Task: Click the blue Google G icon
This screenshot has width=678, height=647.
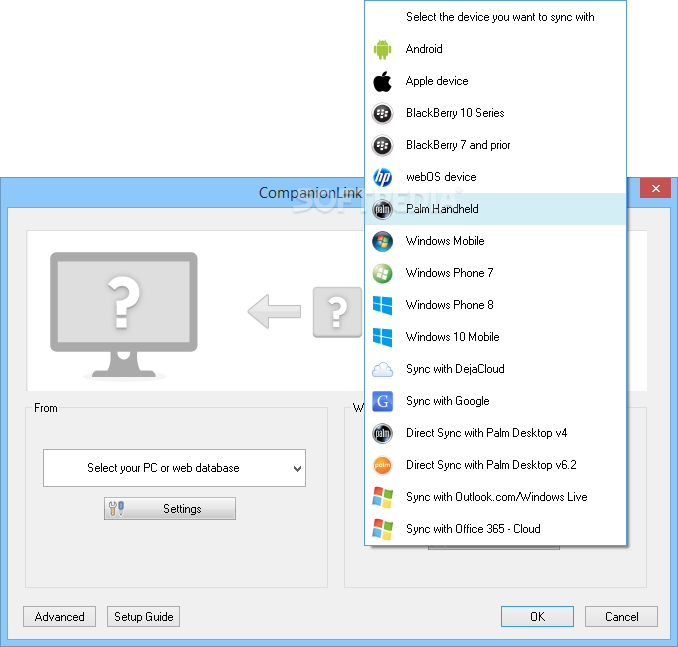Action: pos(382,401)
